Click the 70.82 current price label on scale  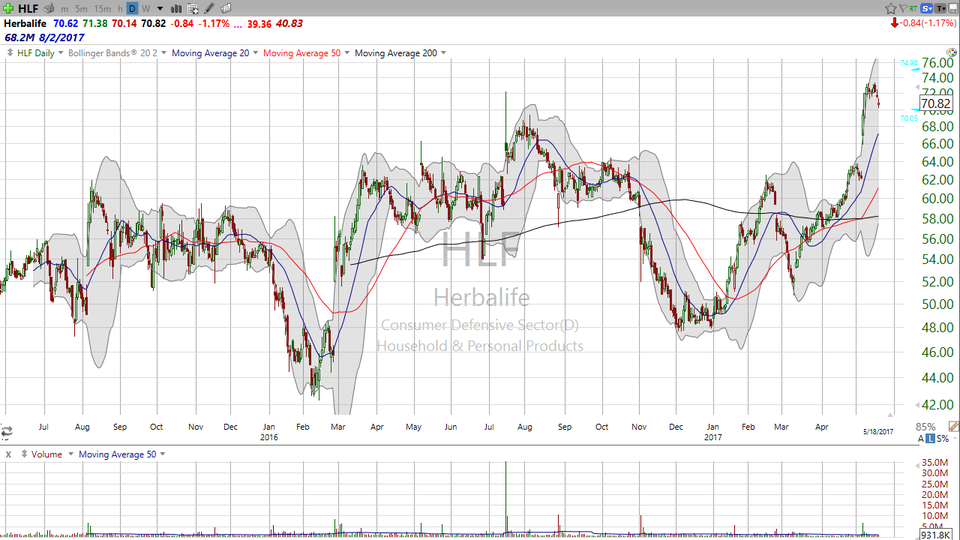point(936,104)
